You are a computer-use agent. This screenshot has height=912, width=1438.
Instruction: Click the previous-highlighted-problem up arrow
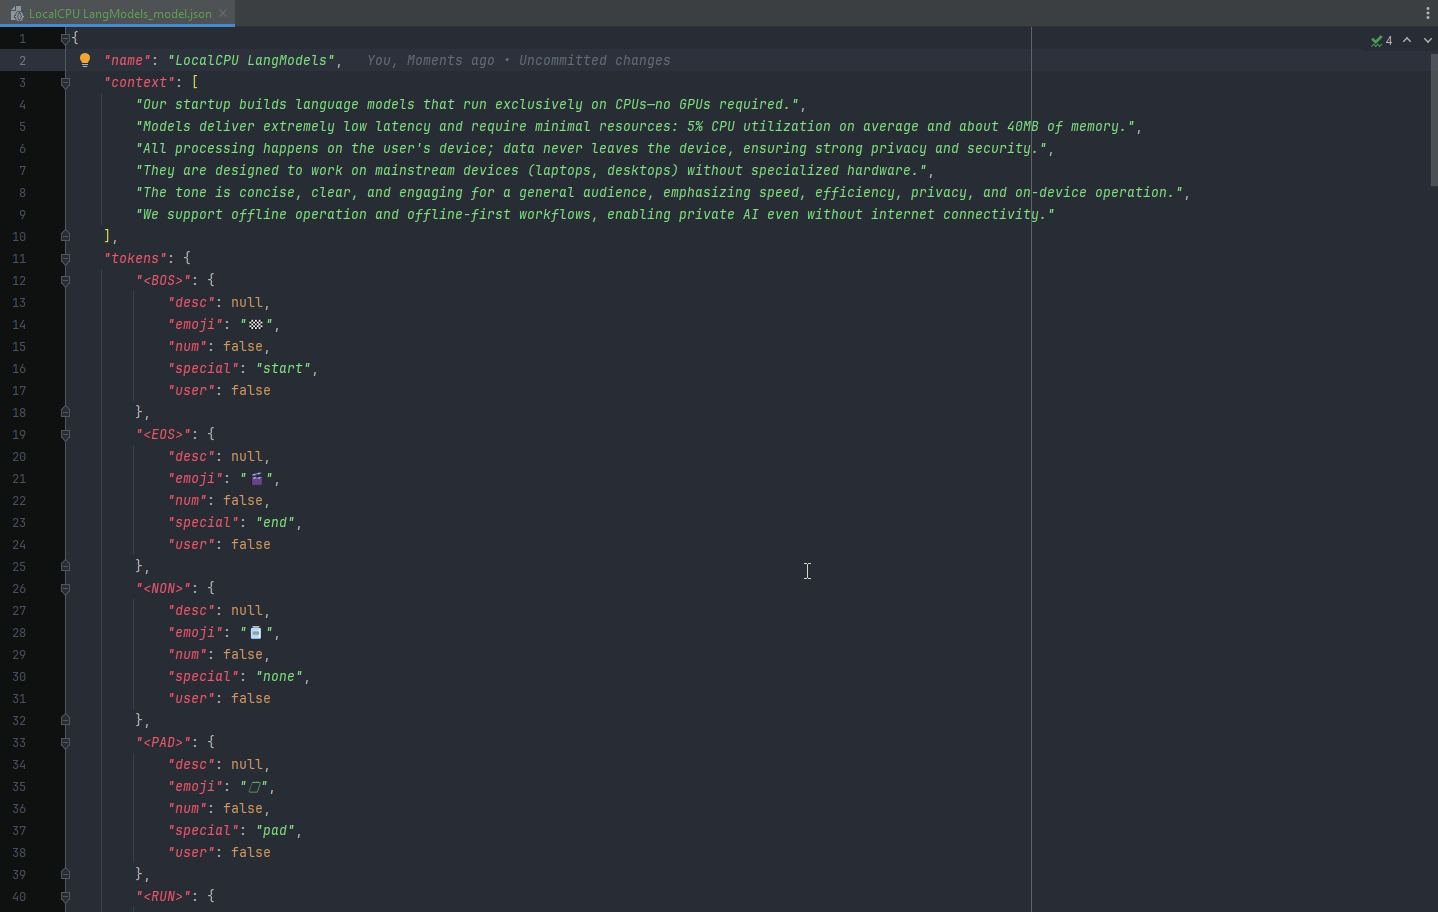[1406, 41]
